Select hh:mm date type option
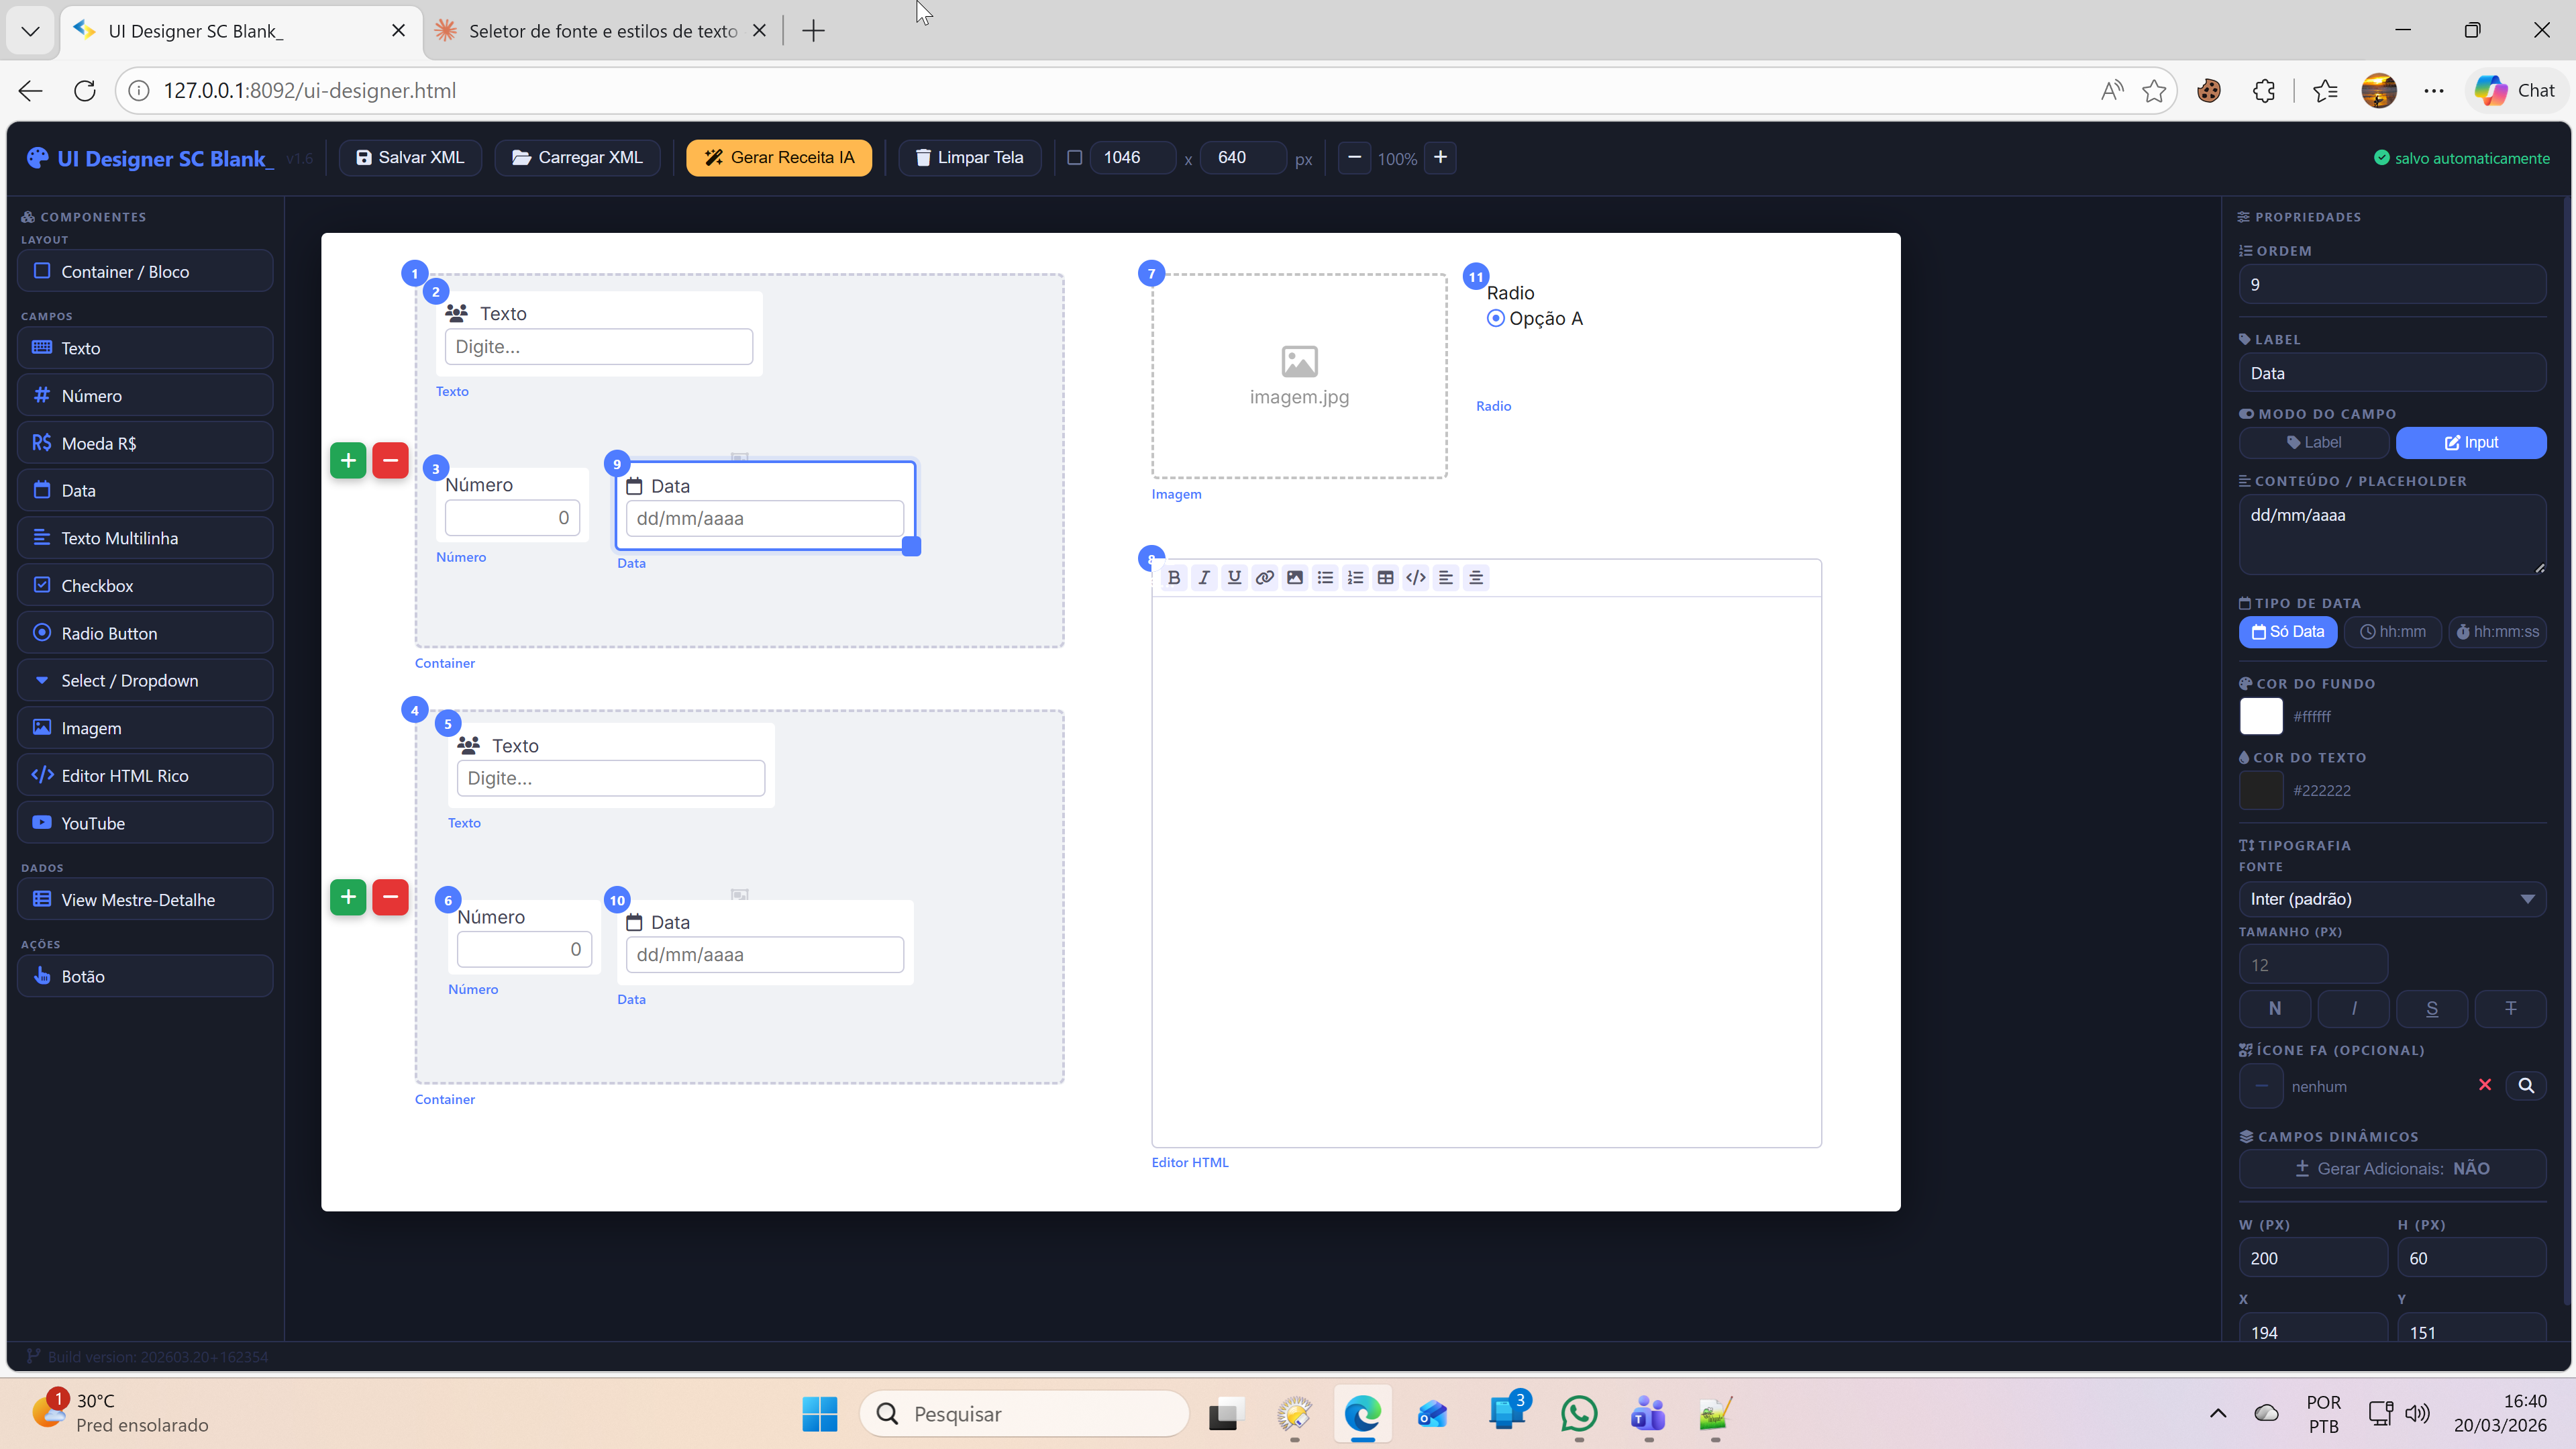The height and width of the screenshot is (1449, 2576). coord(2392,632)
